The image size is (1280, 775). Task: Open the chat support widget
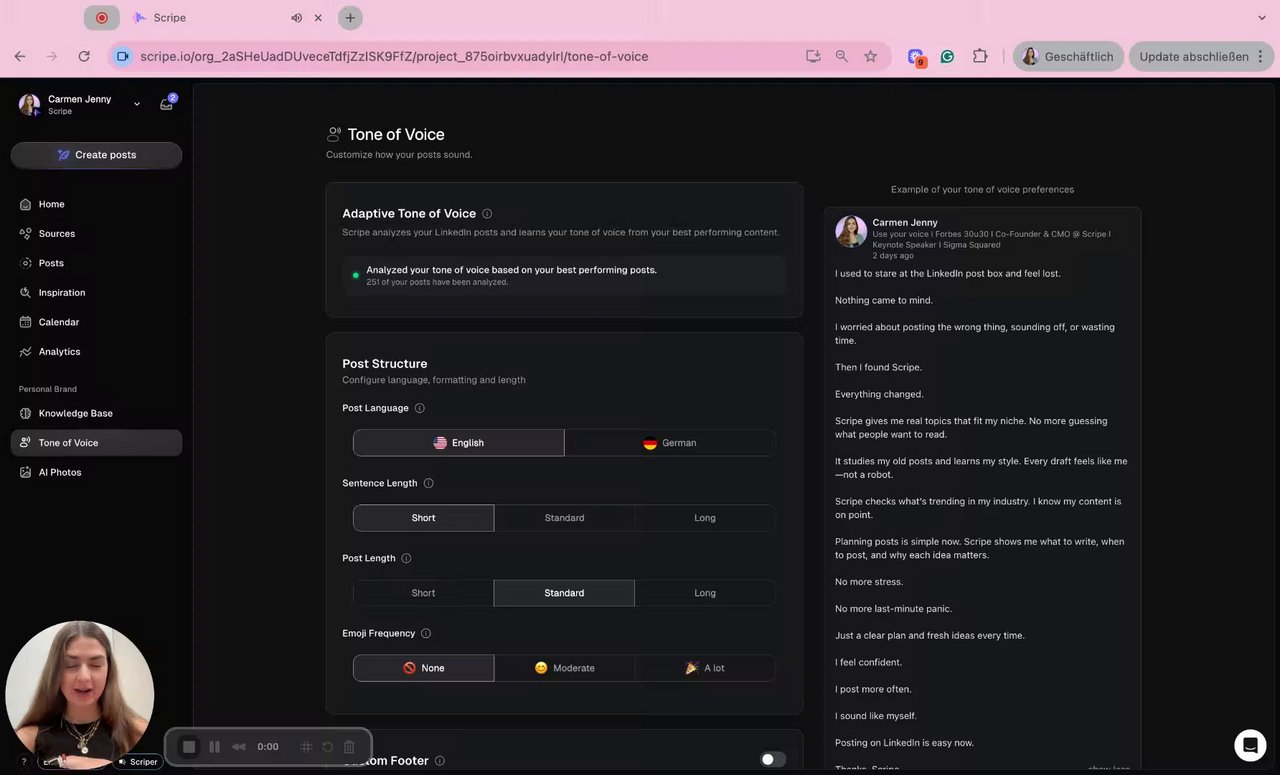pos(1250,745)
